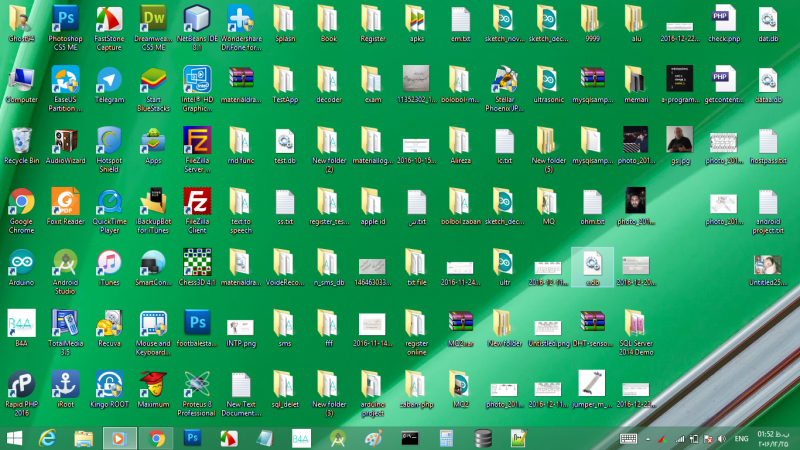Open iRoot desktop shortcut

pyautogui.click(x=65, y=389)
